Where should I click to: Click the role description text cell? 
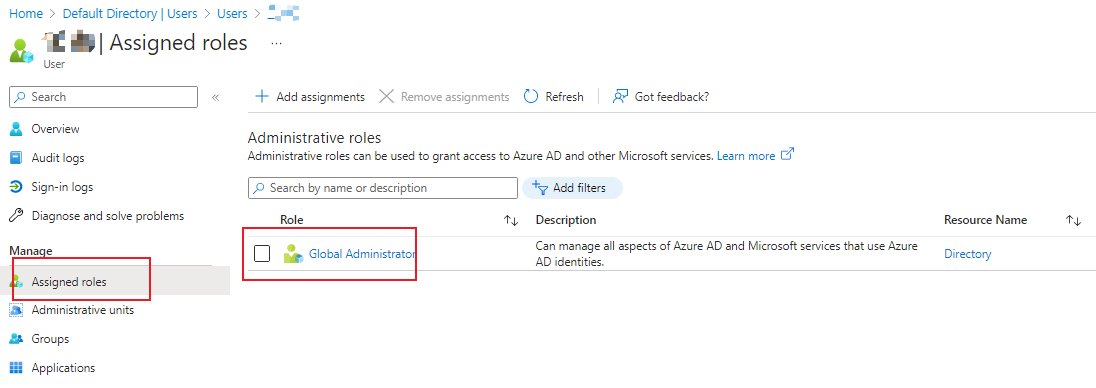(726, 254)
